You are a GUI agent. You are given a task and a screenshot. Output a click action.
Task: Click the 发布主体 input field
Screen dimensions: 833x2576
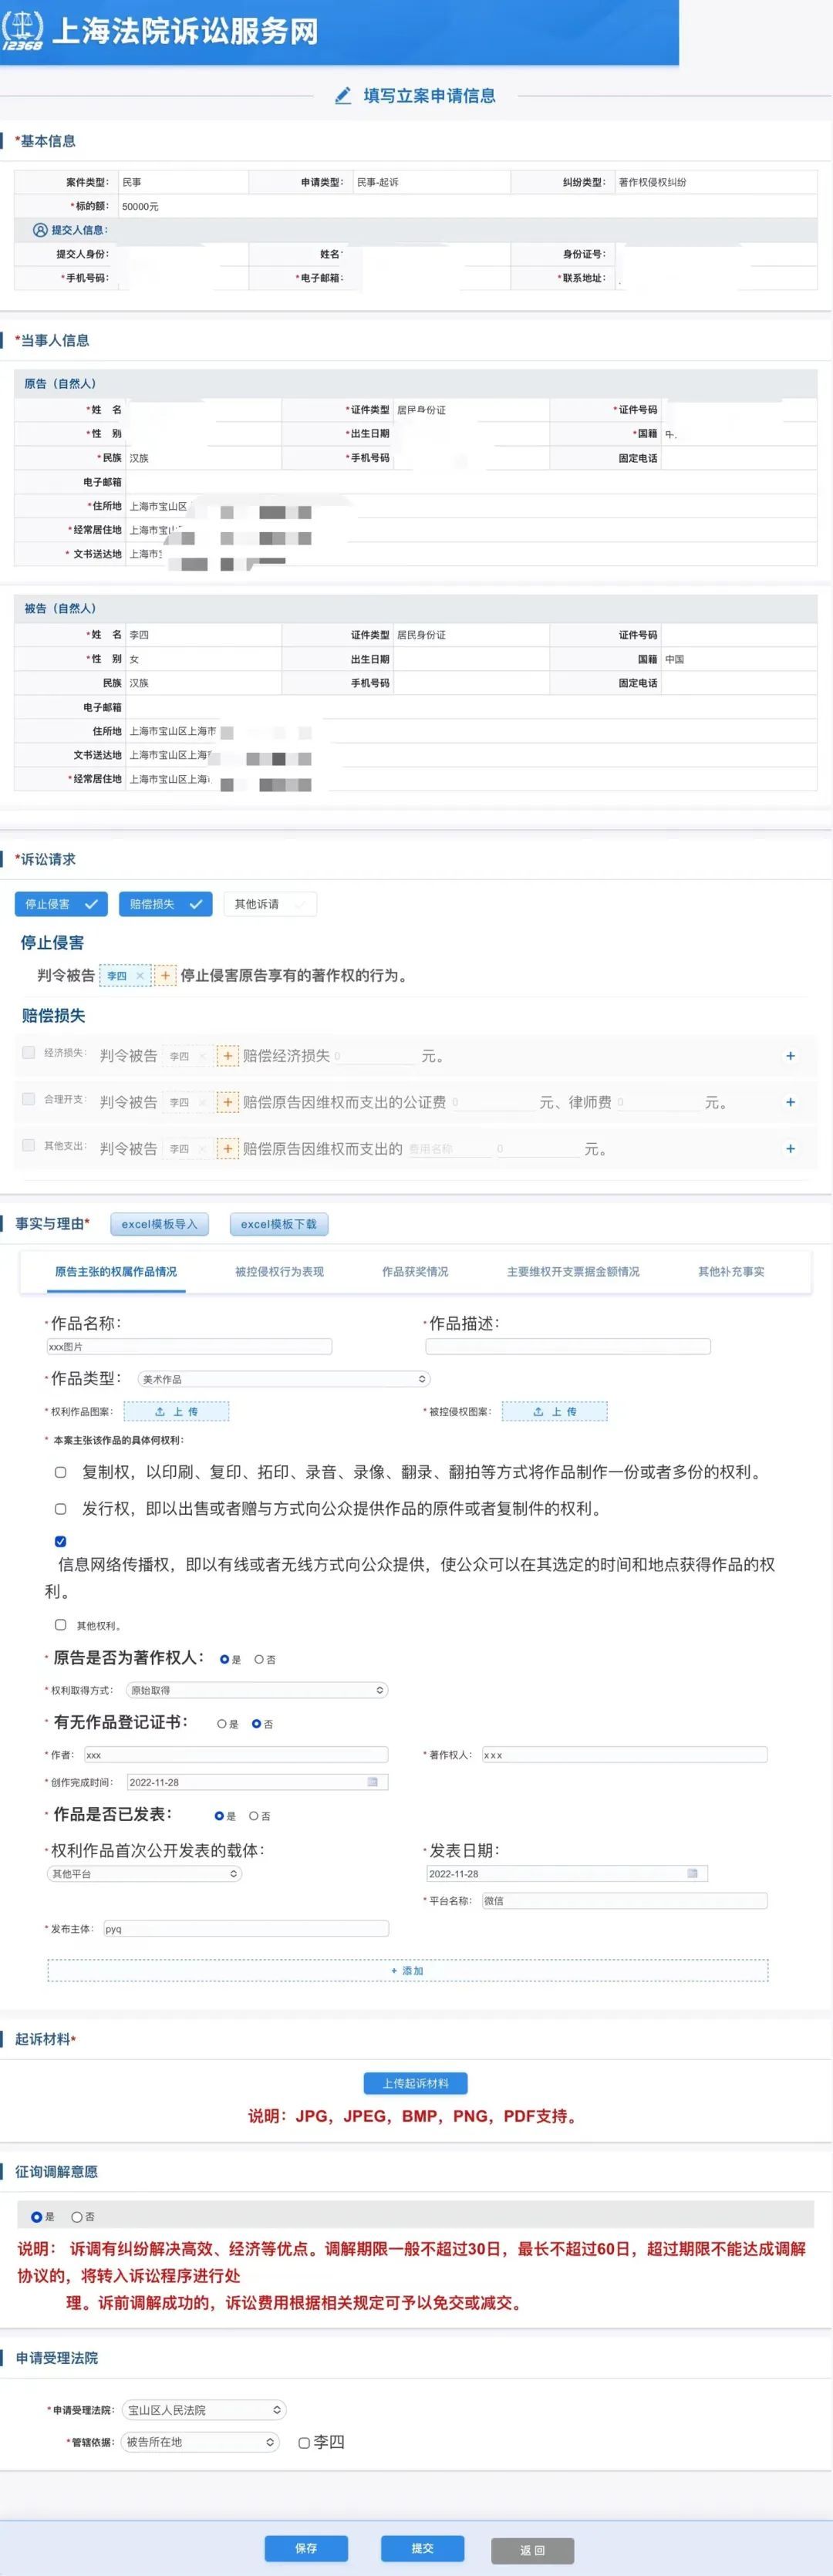pyautogui.click(x=246, y=1929)
